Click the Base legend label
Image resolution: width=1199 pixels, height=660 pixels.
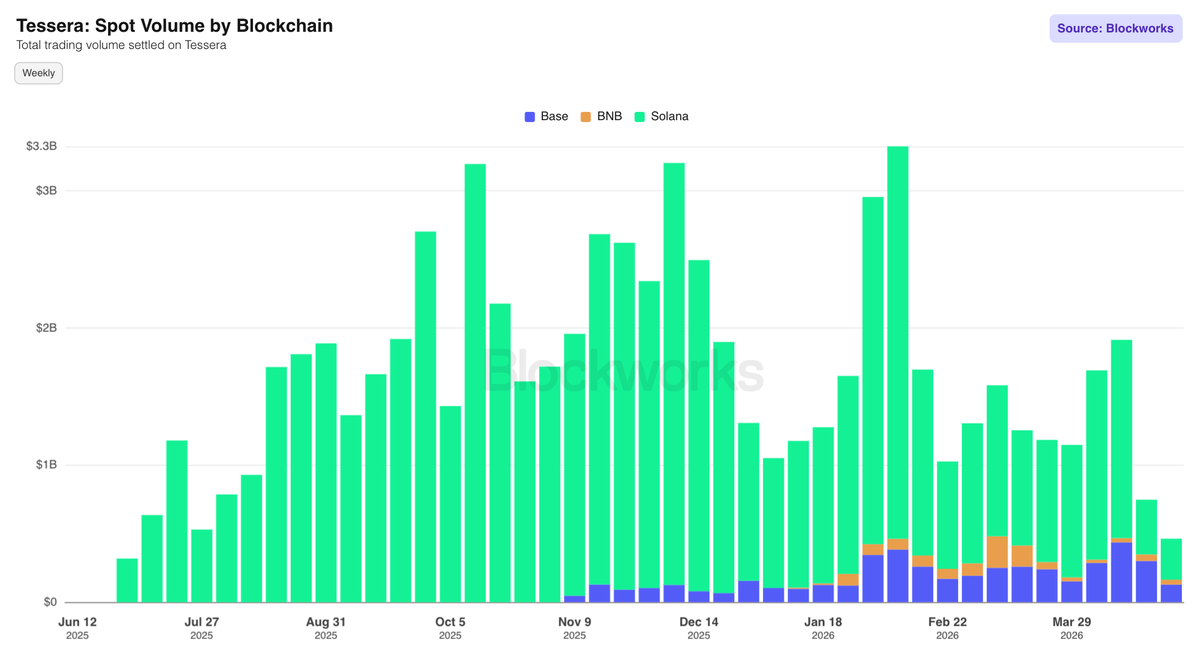[554, 116]
